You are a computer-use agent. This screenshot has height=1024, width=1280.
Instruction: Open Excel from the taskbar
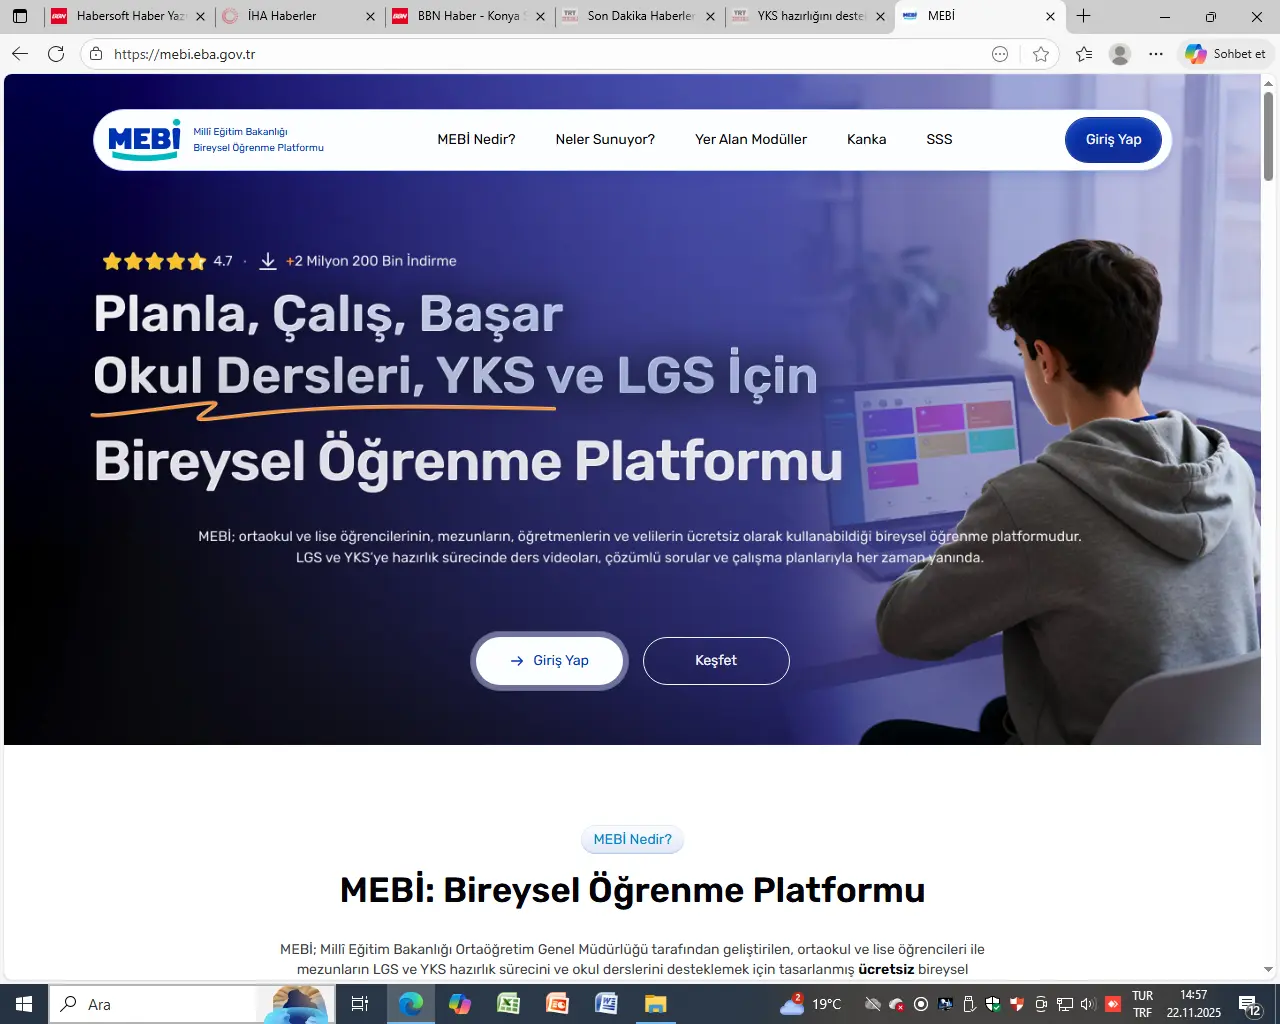[508, 1004]
